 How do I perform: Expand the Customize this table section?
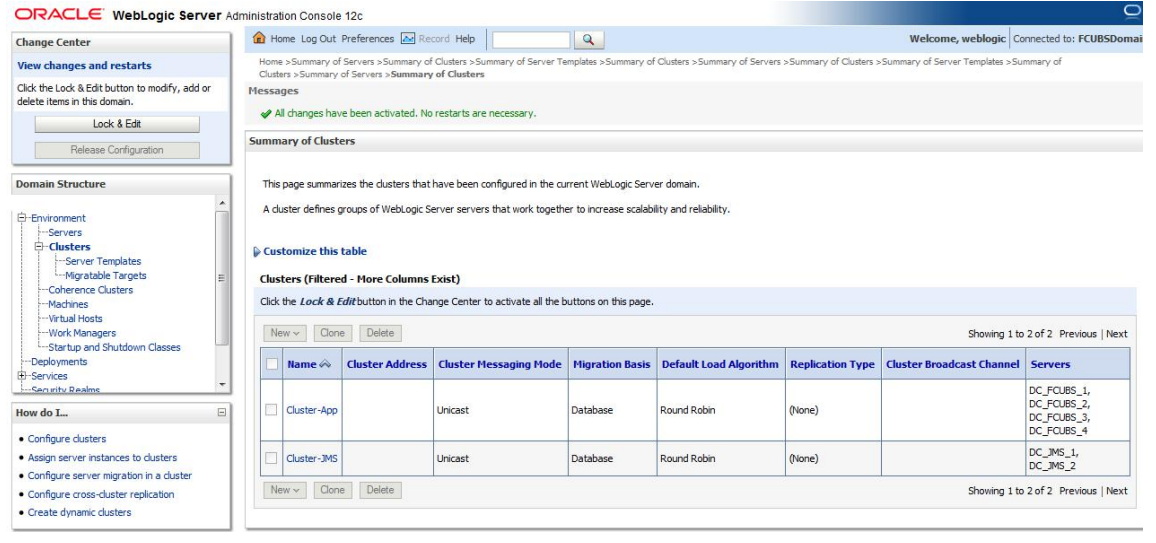pos(257,252)
